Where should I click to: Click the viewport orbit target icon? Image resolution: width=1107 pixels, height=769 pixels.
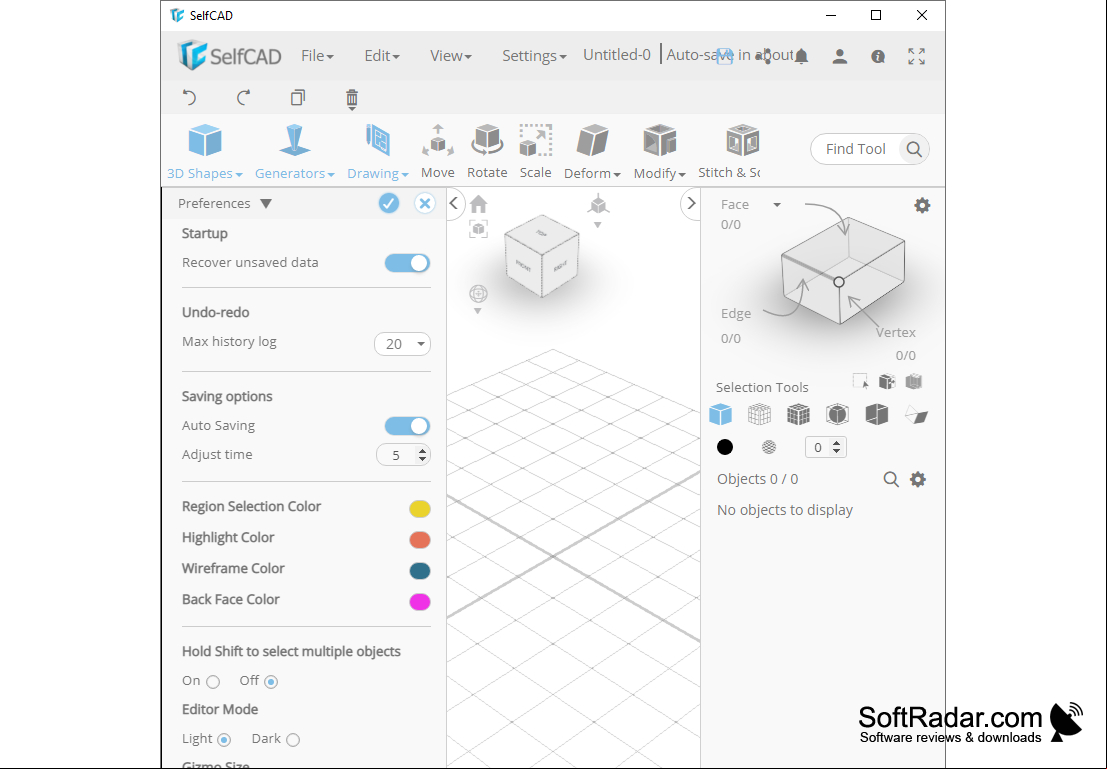pos(478,294)
